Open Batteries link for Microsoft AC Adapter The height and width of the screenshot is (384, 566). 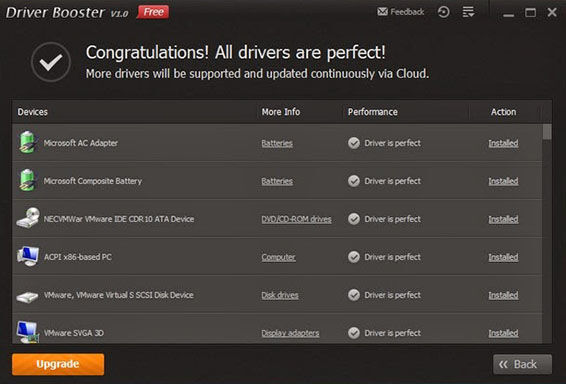pos(277,143)
